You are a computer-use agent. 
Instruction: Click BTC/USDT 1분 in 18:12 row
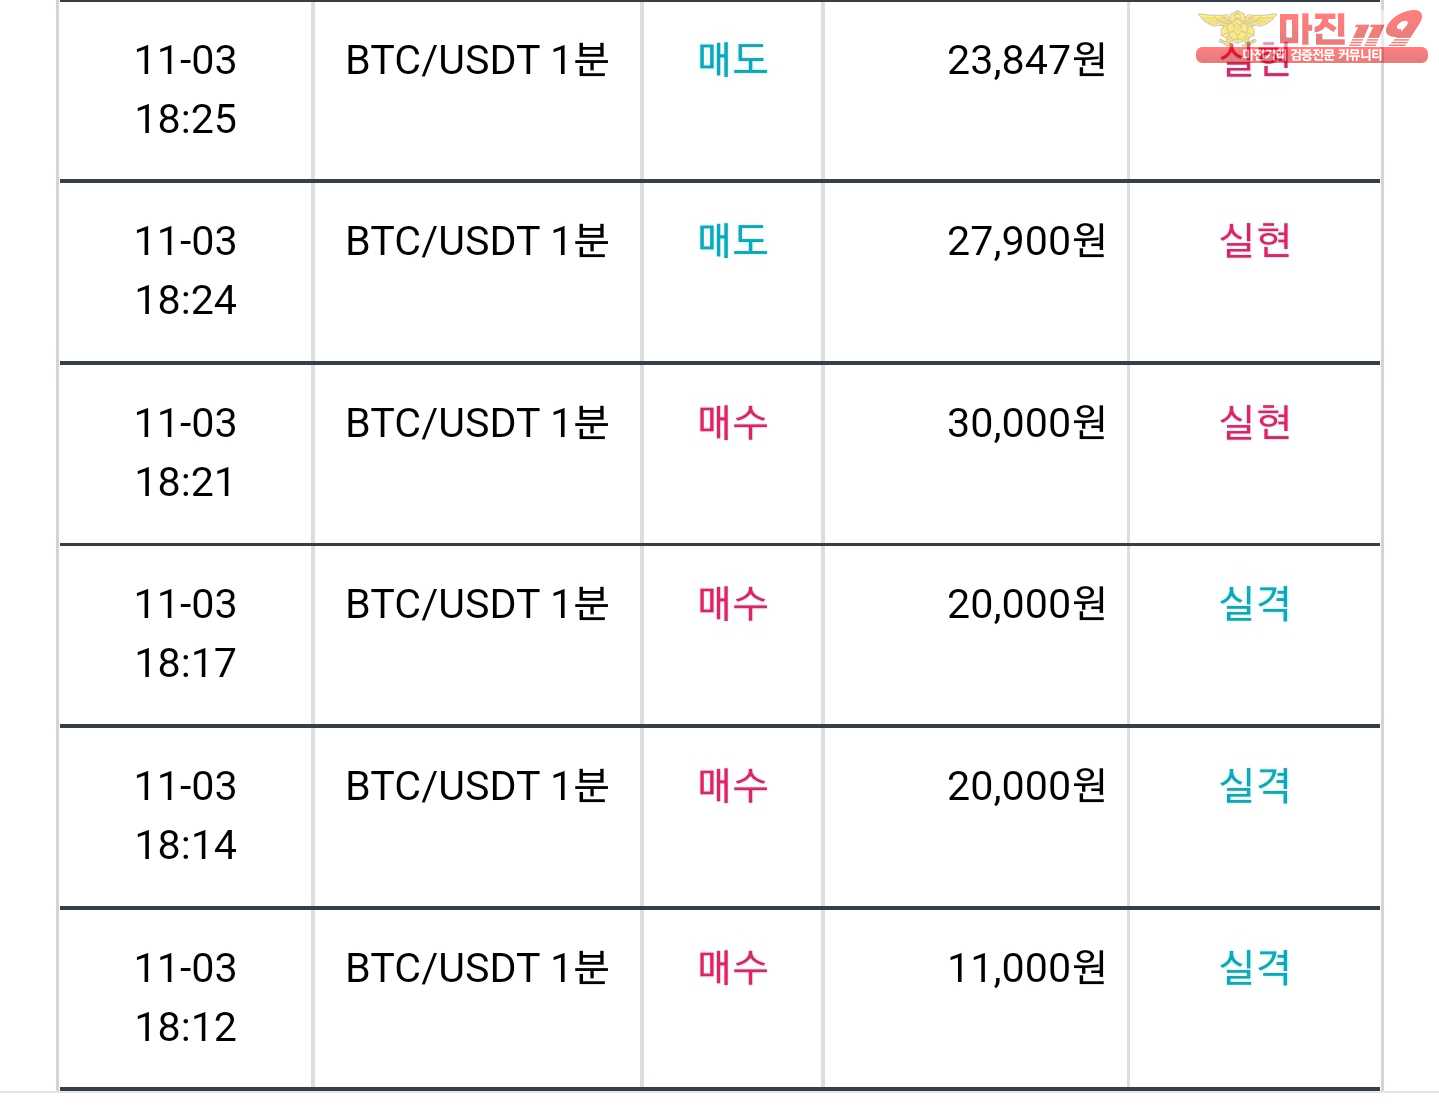click(x=477, y=969)
